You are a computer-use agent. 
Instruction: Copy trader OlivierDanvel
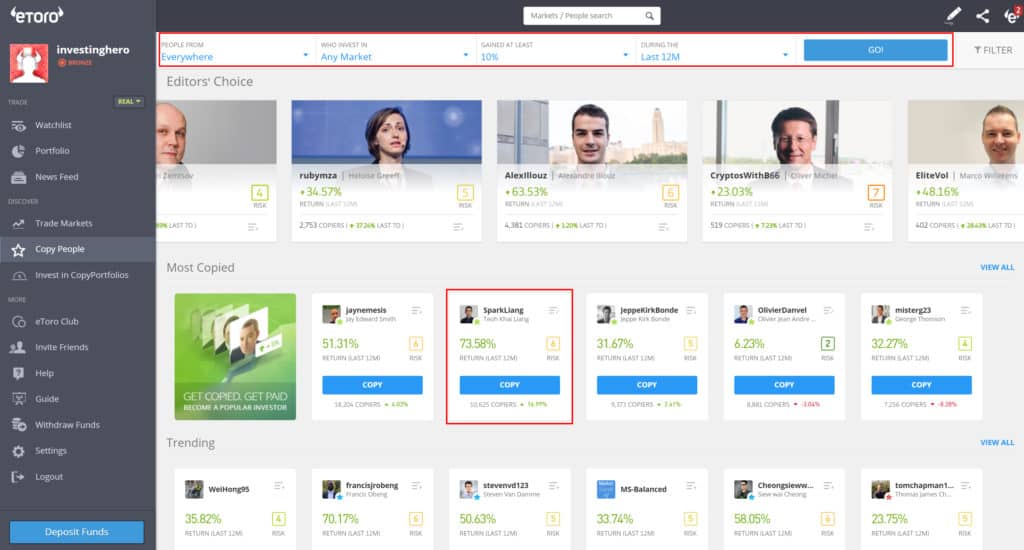tap(784, 385)
